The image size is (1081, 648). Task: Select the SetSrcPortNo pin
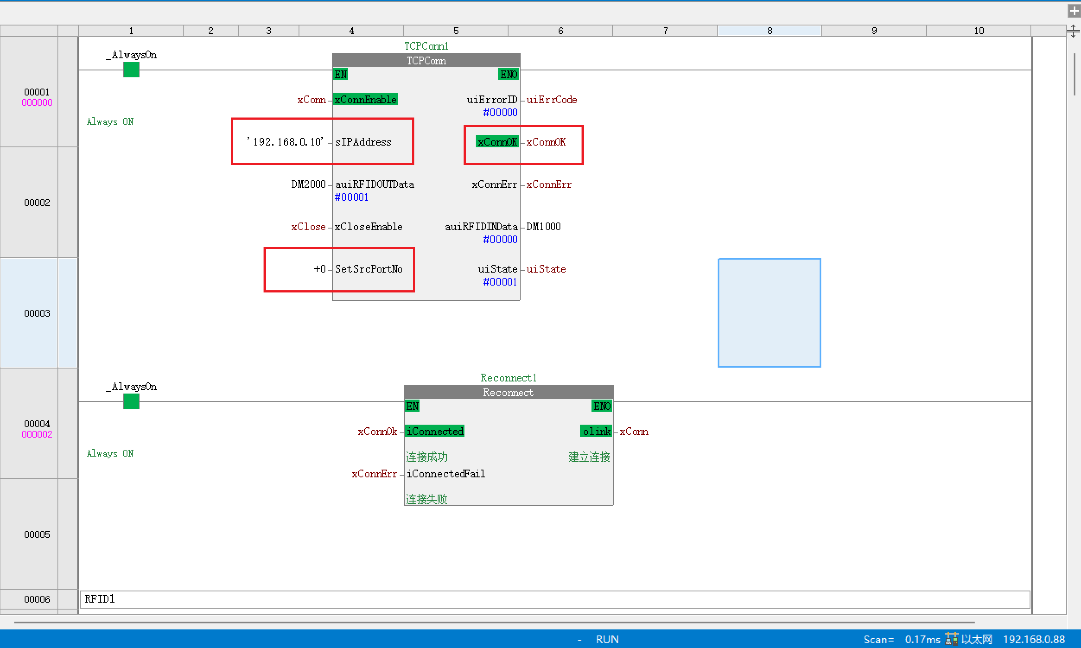(x=369, y=269)
